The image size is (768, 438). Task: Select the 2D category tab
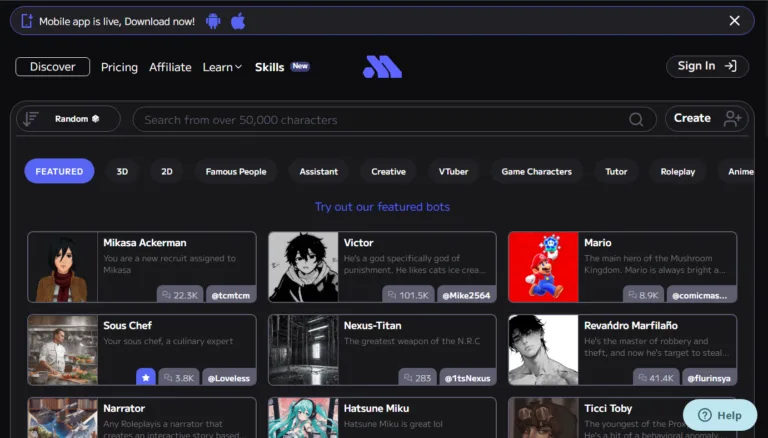coord(167,171)
